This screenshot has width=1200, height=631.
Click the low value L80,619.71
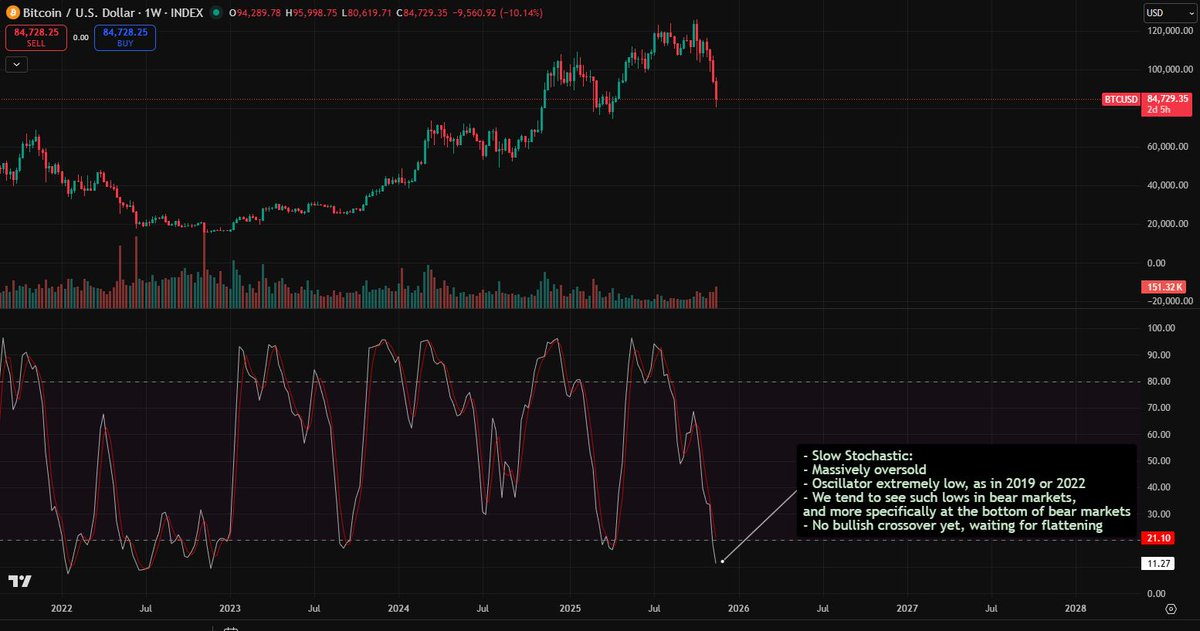click(368, 12)
